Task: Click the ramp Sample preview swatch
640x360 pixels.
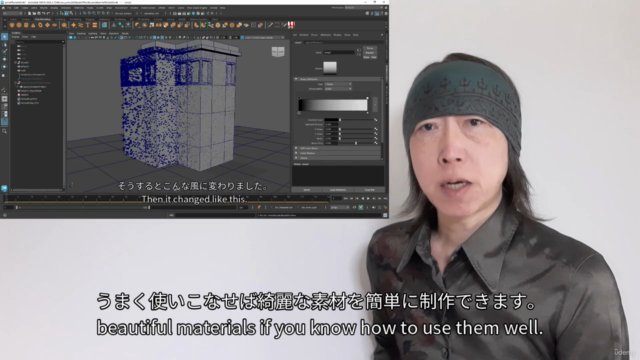Action: (x=330, y=68)
